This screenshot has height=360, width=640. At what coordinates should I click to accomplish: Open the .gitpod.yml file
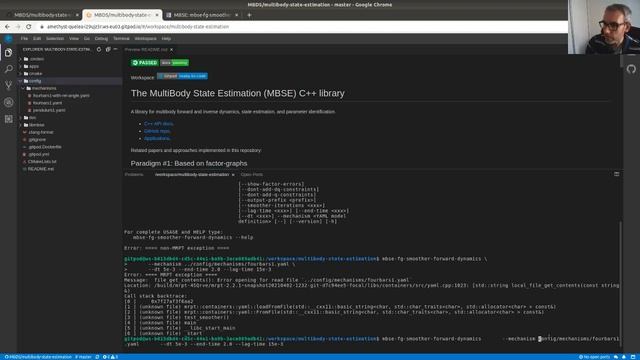point(39,155)
